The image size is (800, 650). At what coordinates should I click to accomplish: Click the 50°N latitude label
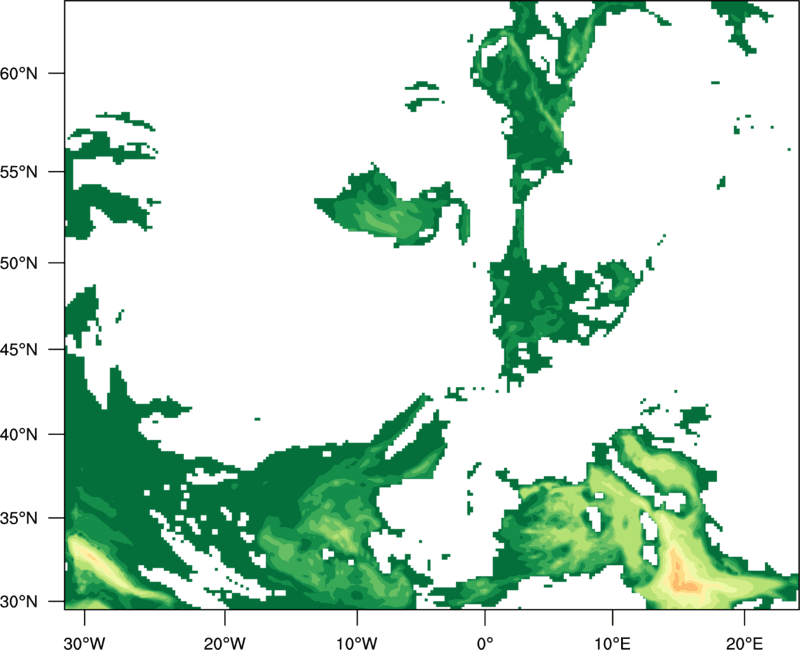coord(19,263)
